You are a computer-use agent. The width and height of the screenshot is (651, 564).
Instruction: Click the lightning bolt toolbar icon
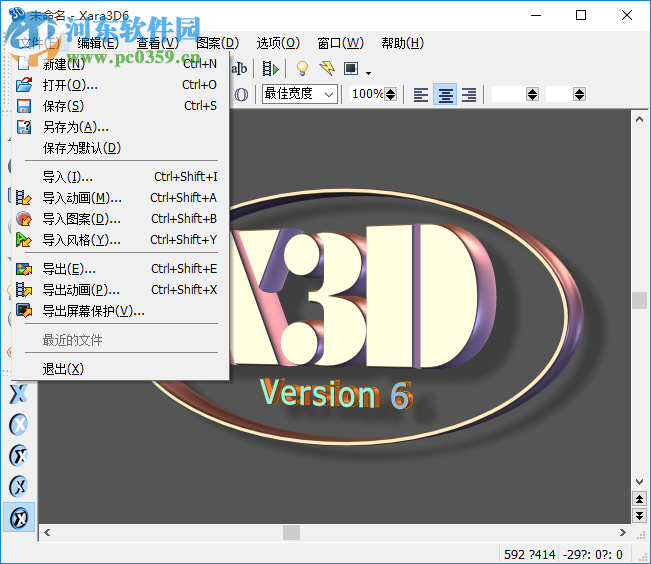coord(327,69)
